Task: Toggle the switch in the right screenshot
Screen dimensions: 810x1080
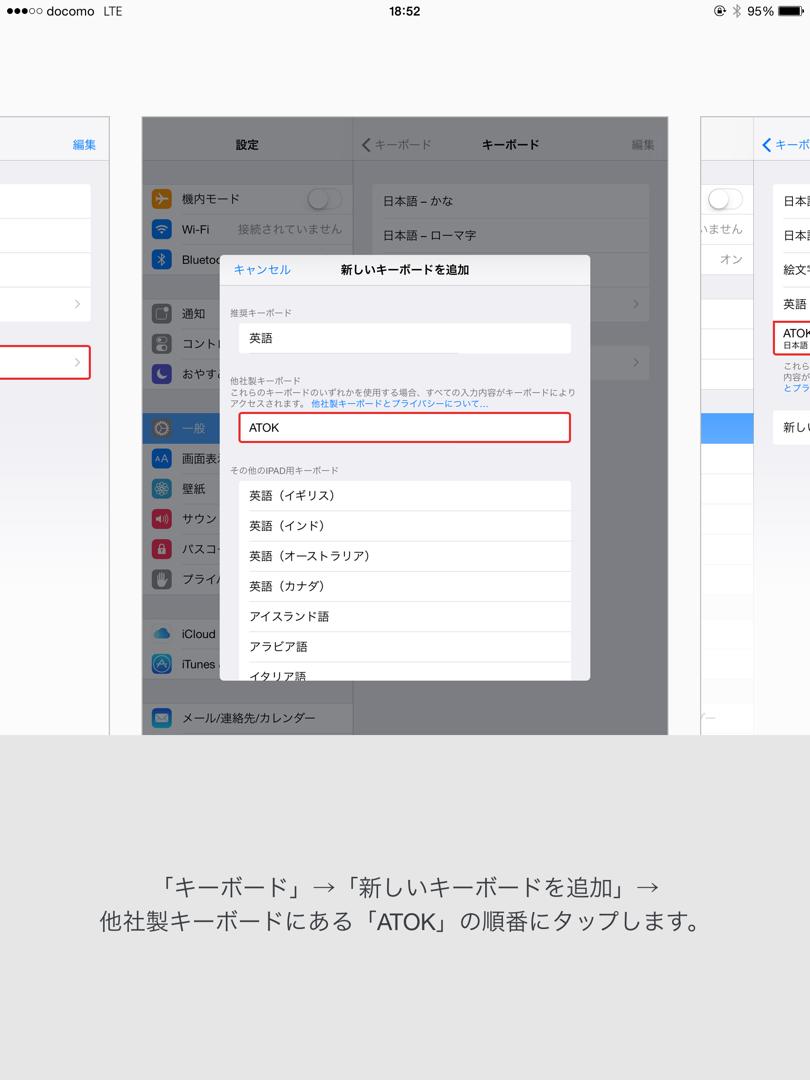Action: [725, 199]
